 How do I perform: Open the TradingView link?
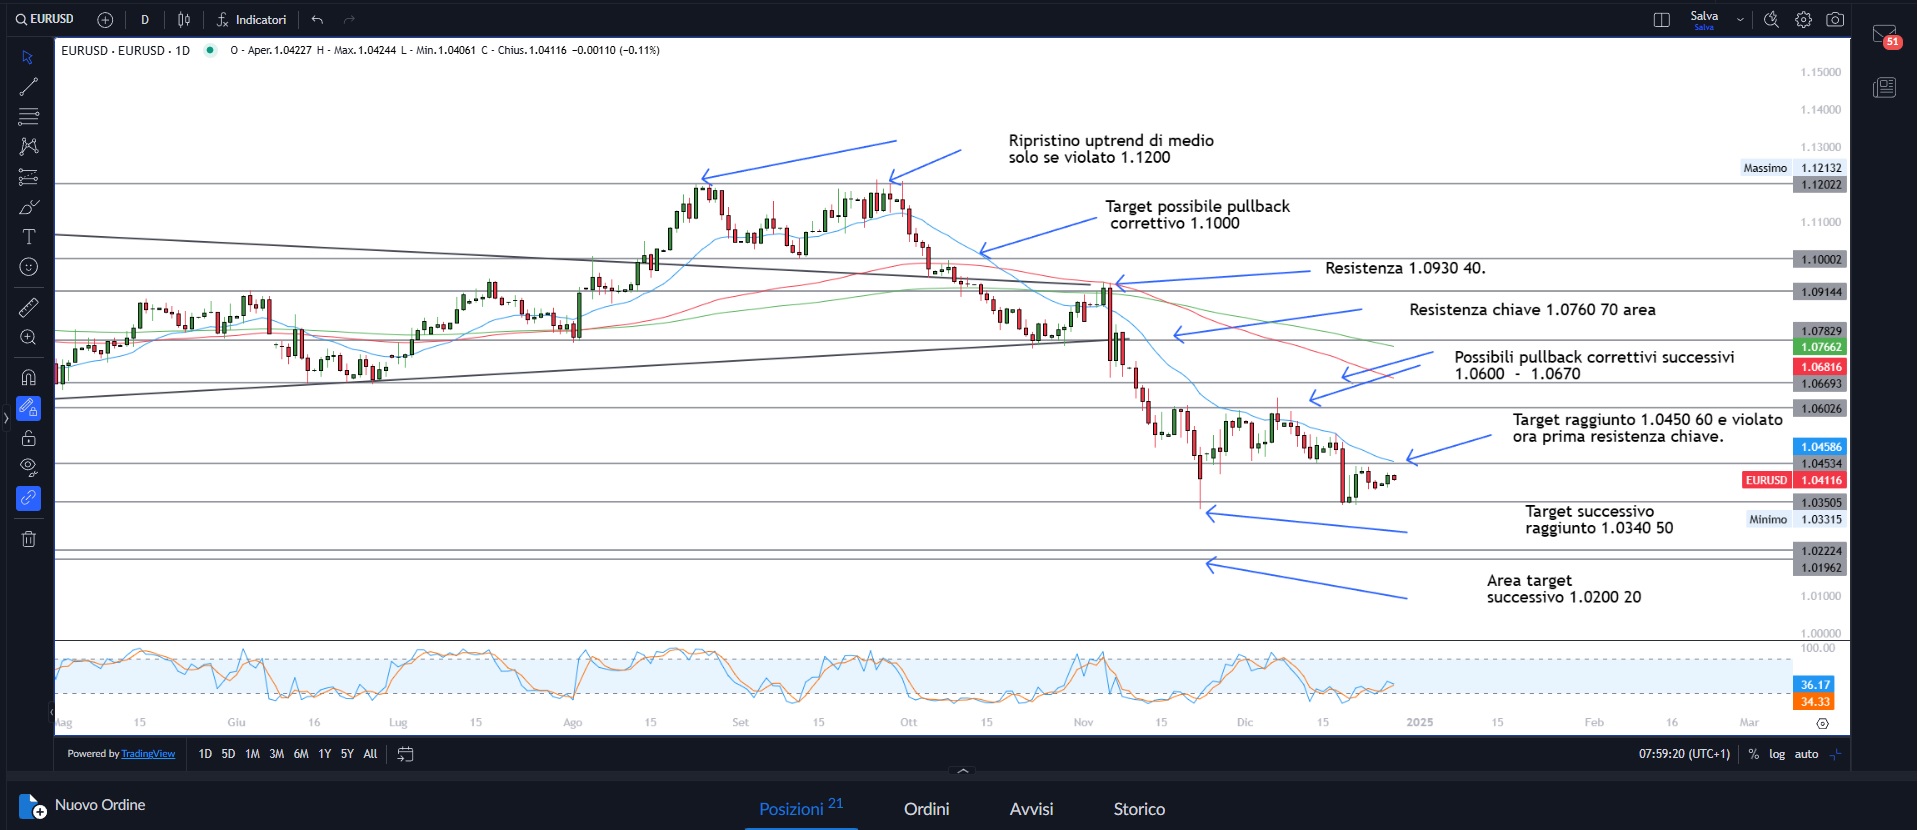148,754
